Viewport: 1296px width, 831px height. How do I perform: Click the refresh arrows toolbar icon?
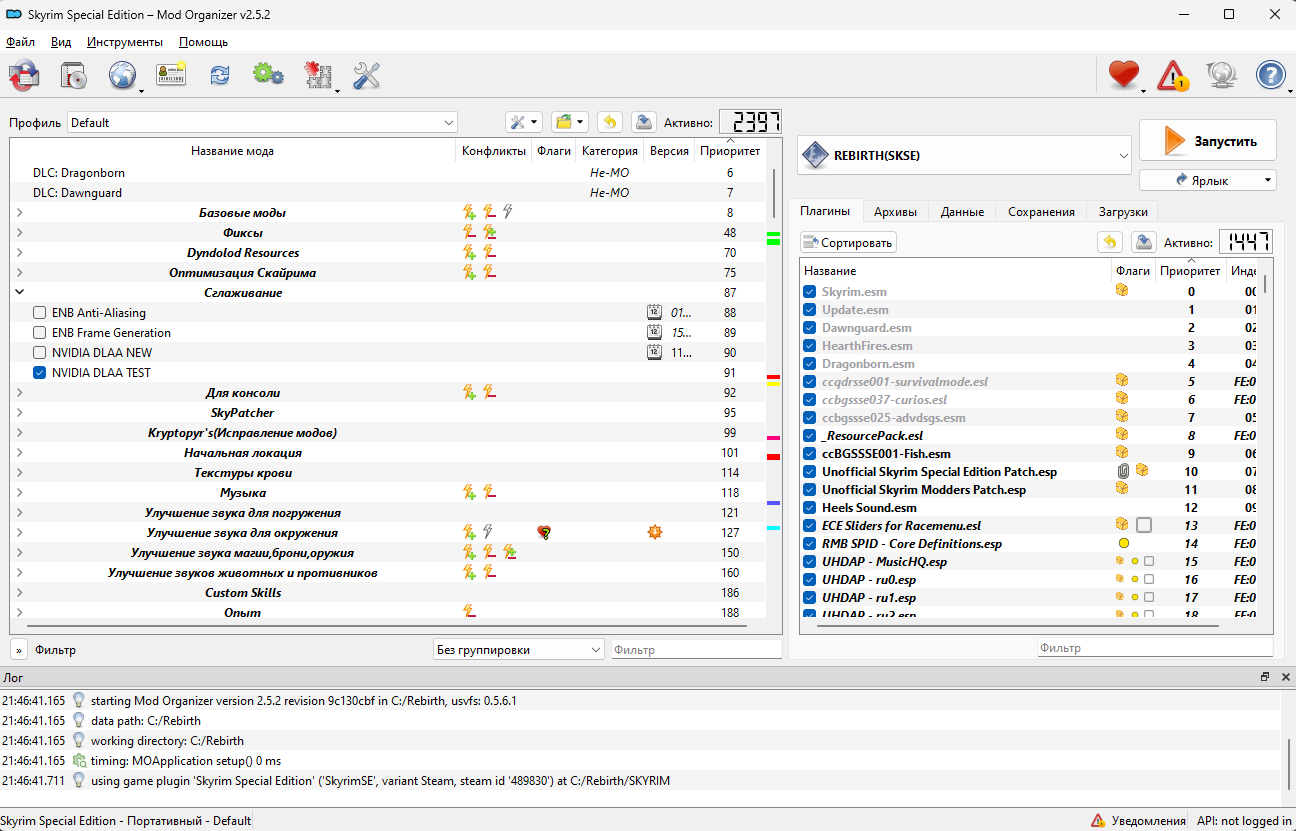[x=219, y=75]
